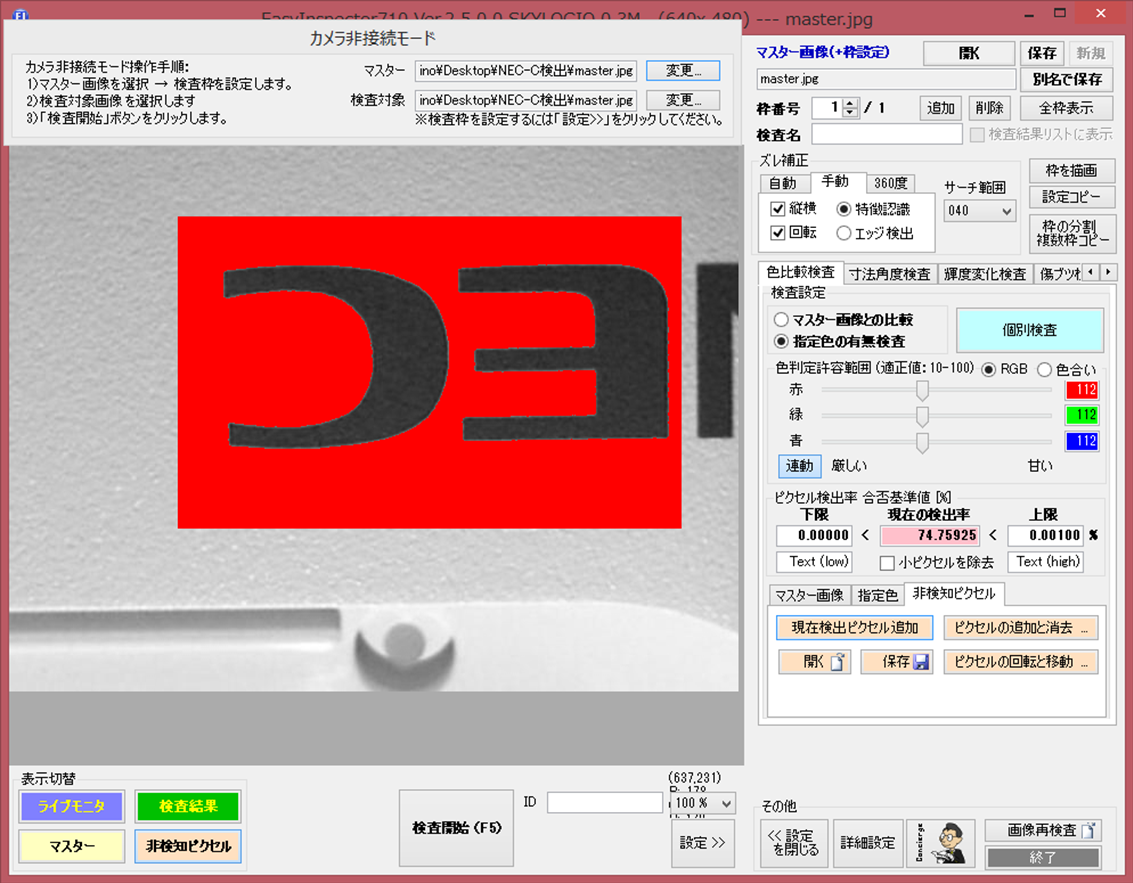Click 現在検出ピクセル追加 button

tap(855, 627)
